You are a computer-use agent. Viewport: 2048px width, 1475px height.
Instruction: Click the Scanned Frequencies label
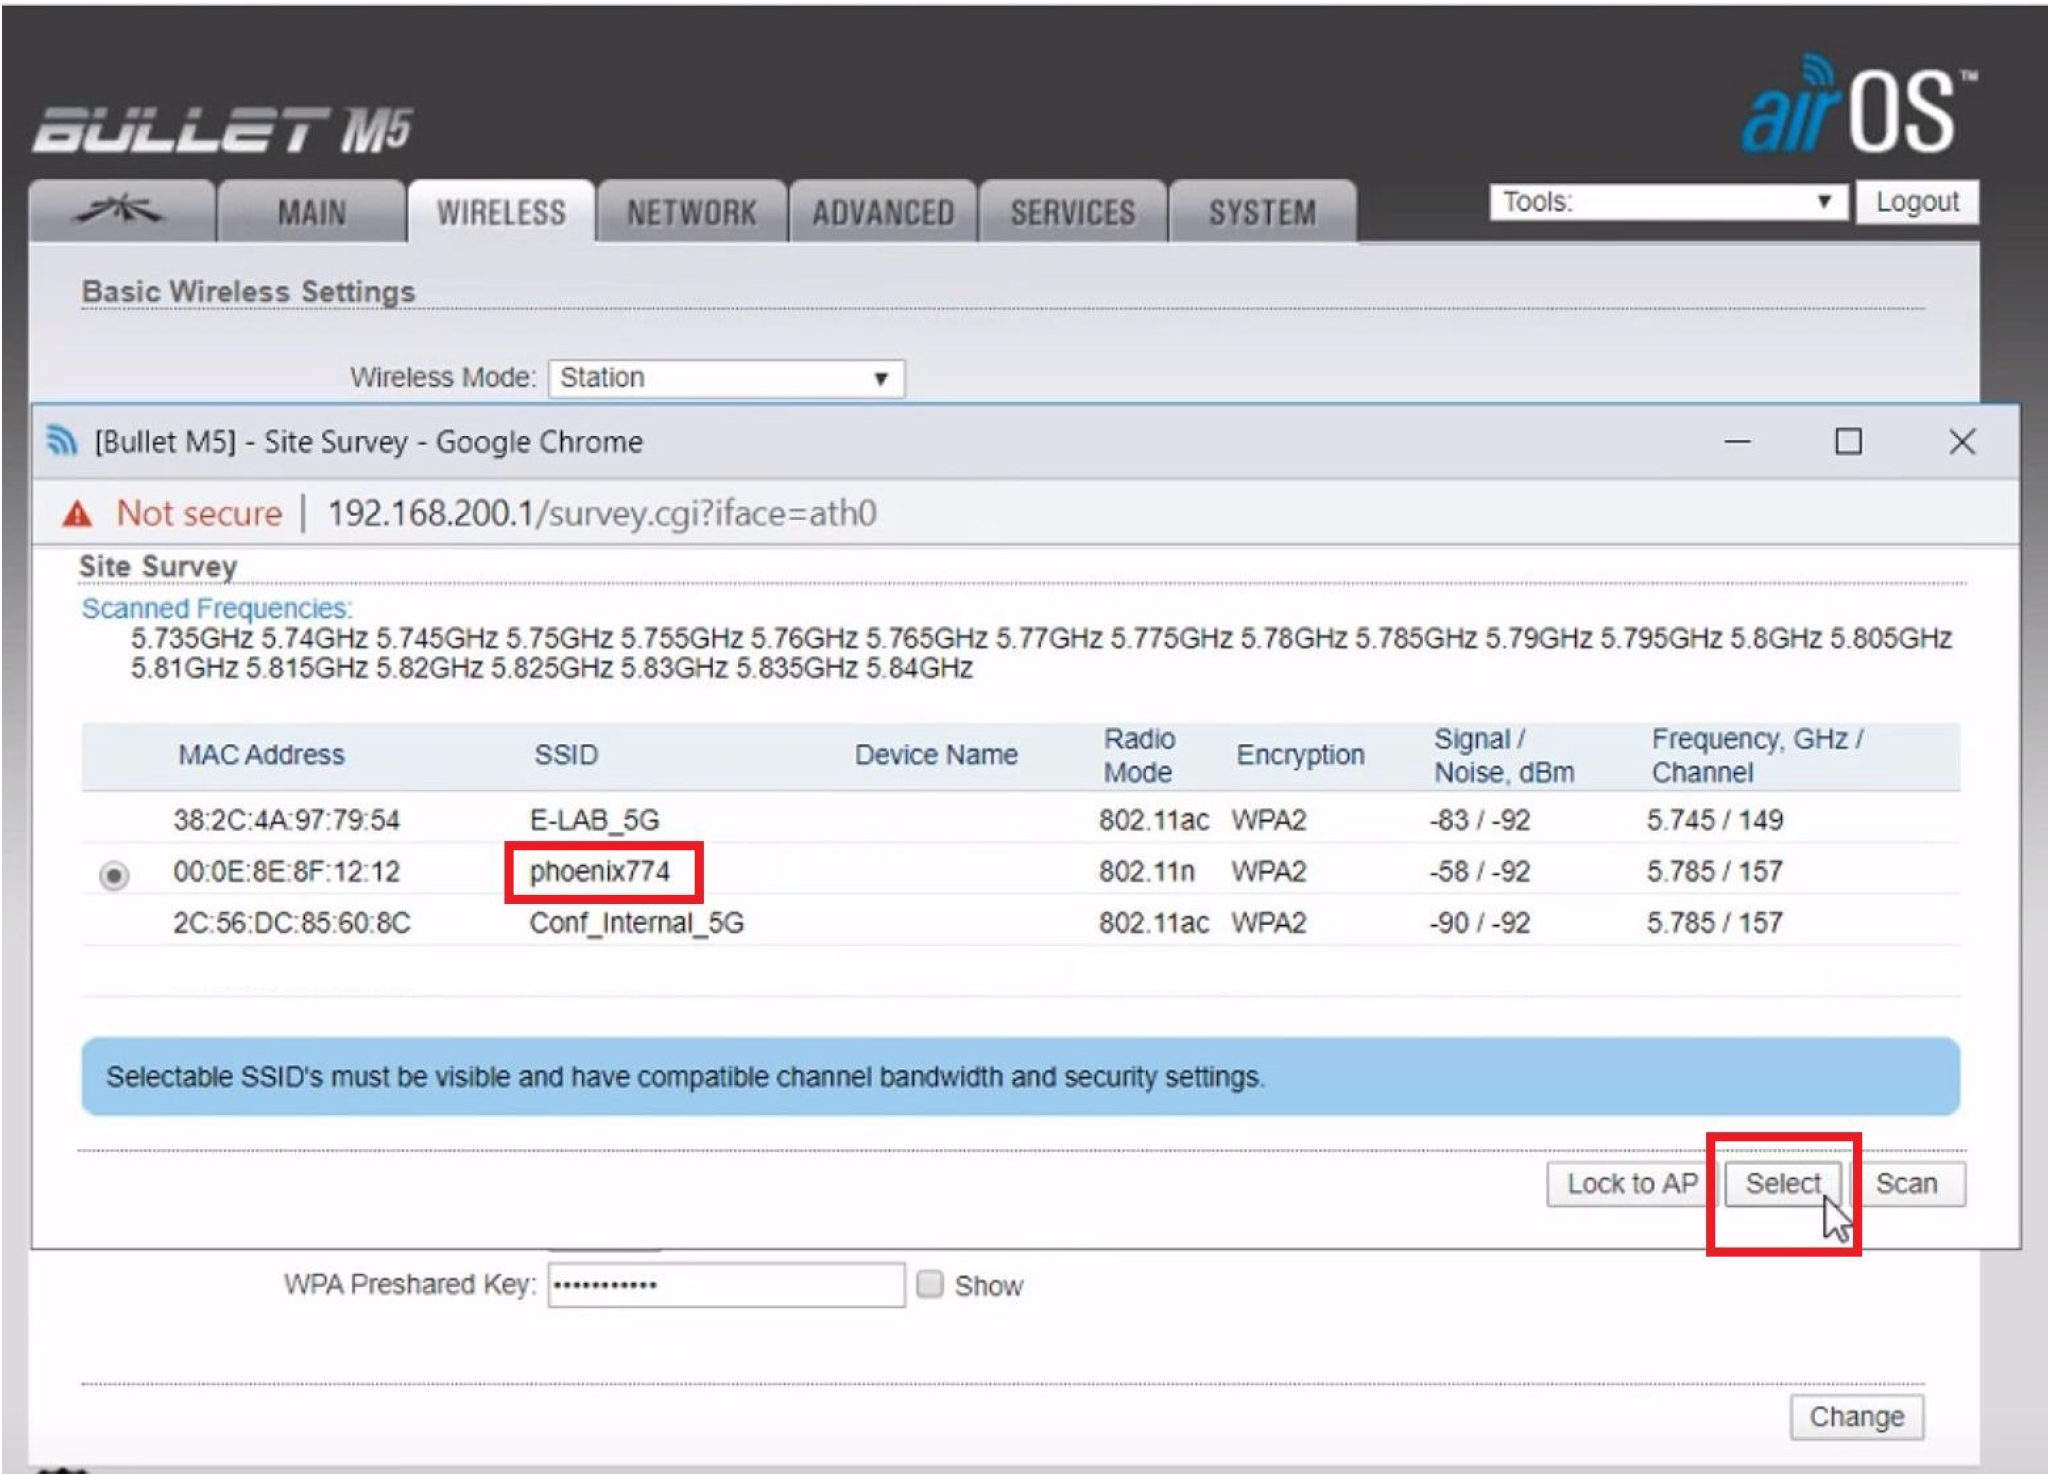tap(216, 608)
